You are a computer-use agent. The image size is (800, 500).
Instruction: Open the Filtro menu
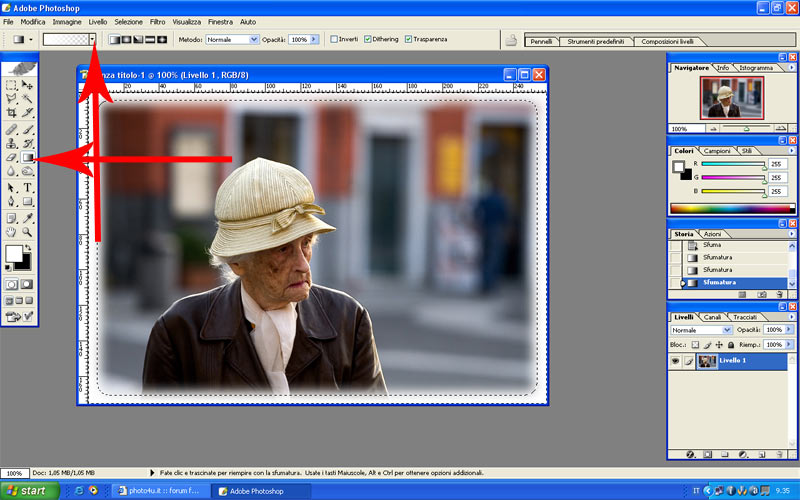tap(157, 22)
